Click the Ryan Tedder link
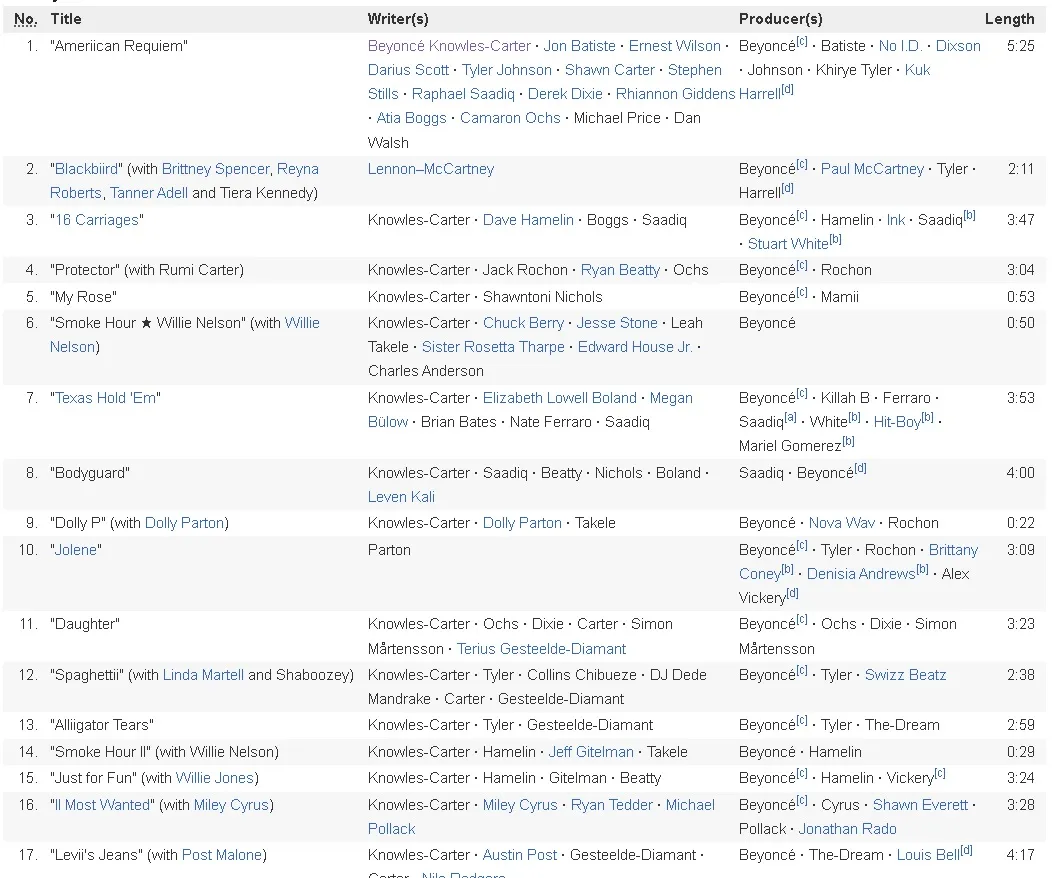 tap(611, 804)
